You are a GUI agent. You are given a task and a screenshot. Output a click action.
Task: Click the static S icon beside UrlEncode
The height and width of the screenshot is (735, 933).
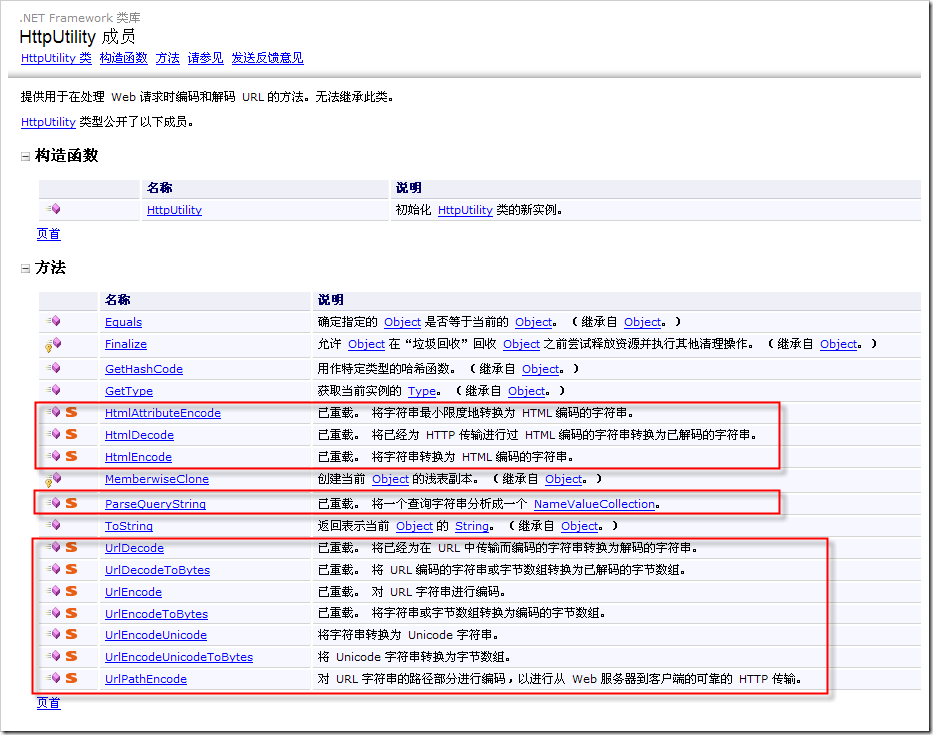pyautogui.click(x=71, y=591)
